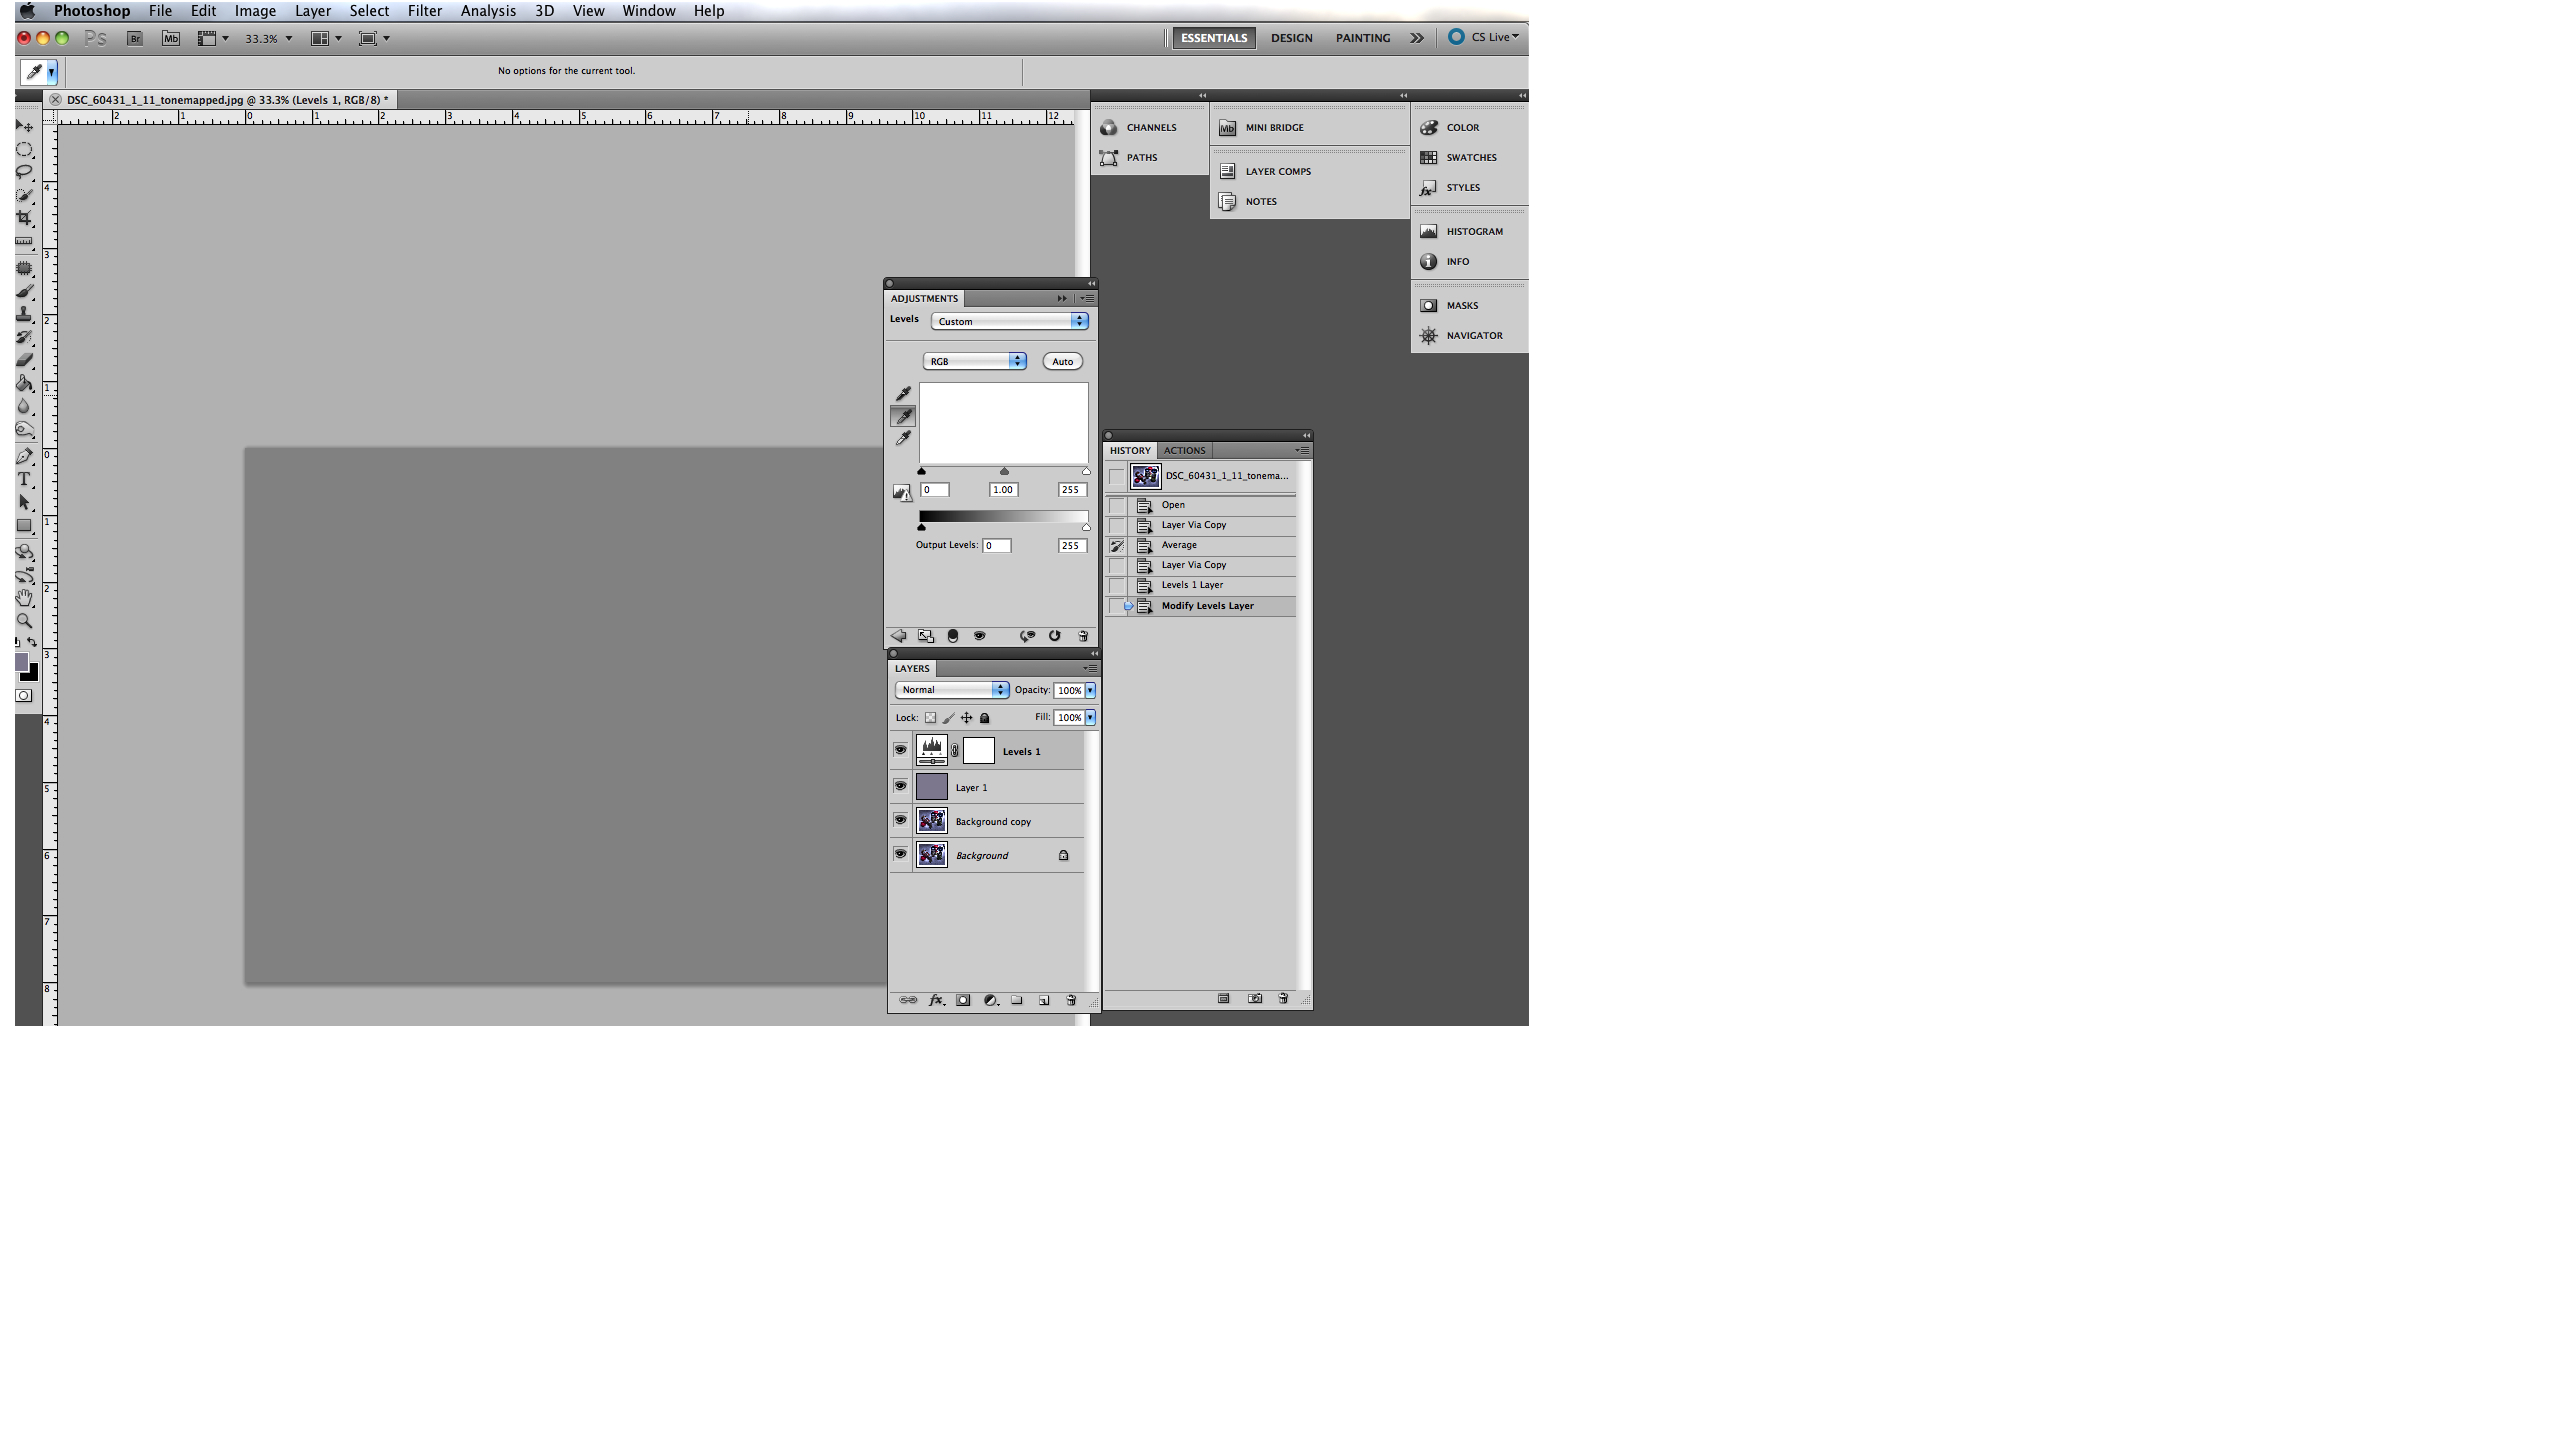
Task: Open the Image menu
Action: point(255,11)
